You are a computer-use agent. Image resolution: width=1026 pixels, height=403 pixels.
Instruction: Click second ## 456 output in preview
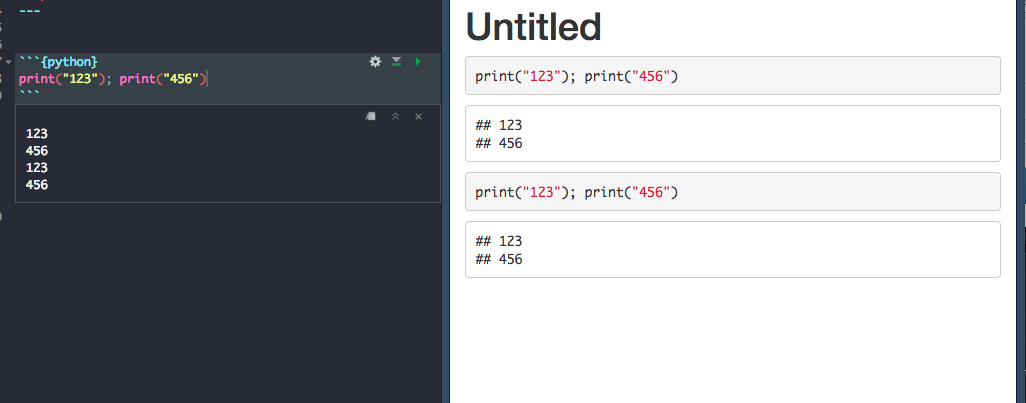(499, 259)
